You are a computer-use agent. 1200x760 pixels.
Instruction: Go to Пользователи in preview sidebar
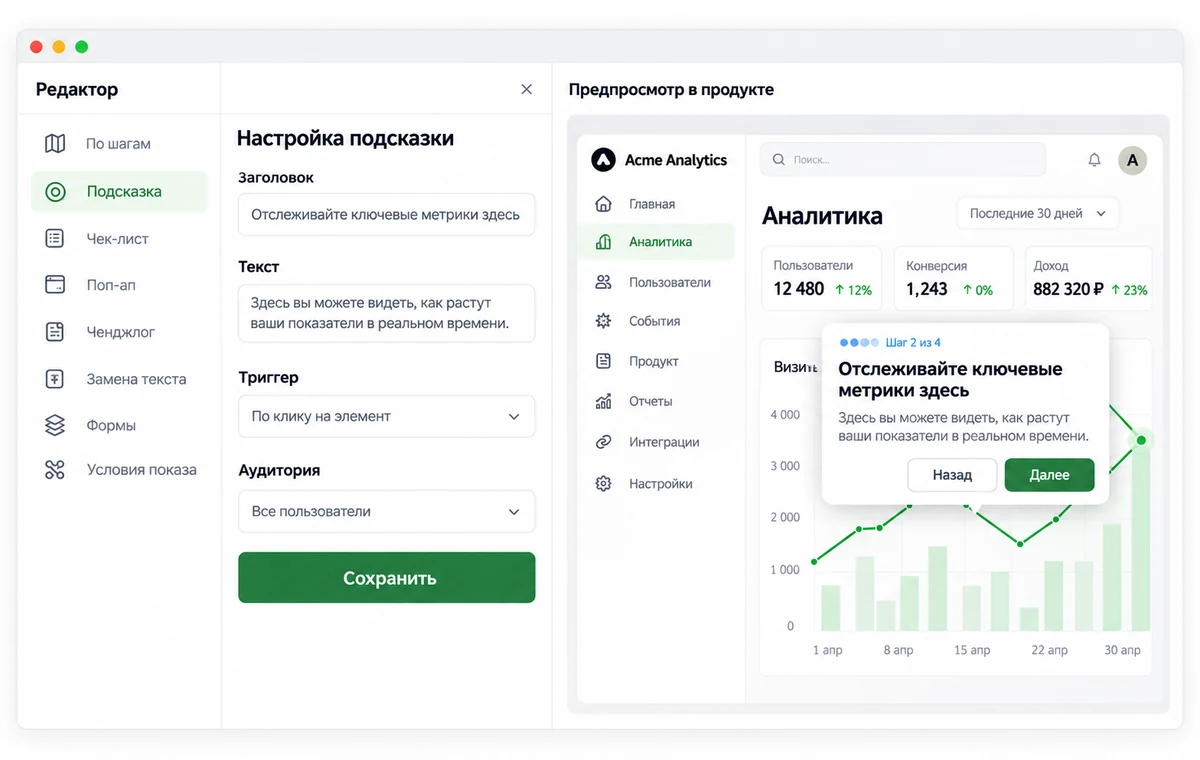pos(656,282)
